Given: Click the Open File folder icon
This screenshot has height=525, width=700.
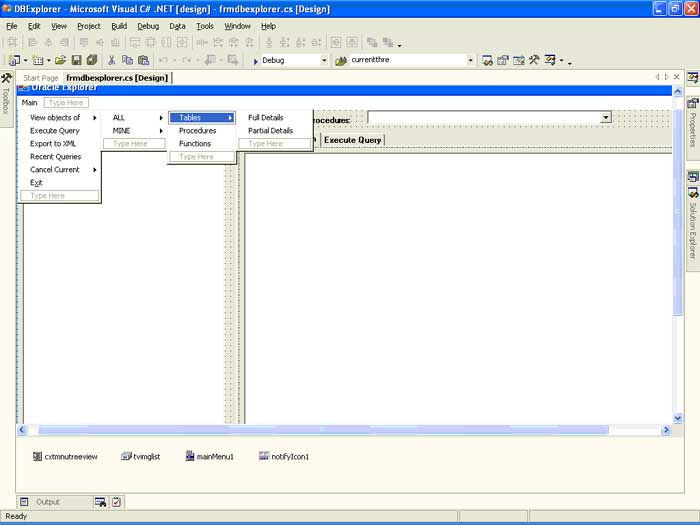Looking at the screenshot, I should point(61,60).
